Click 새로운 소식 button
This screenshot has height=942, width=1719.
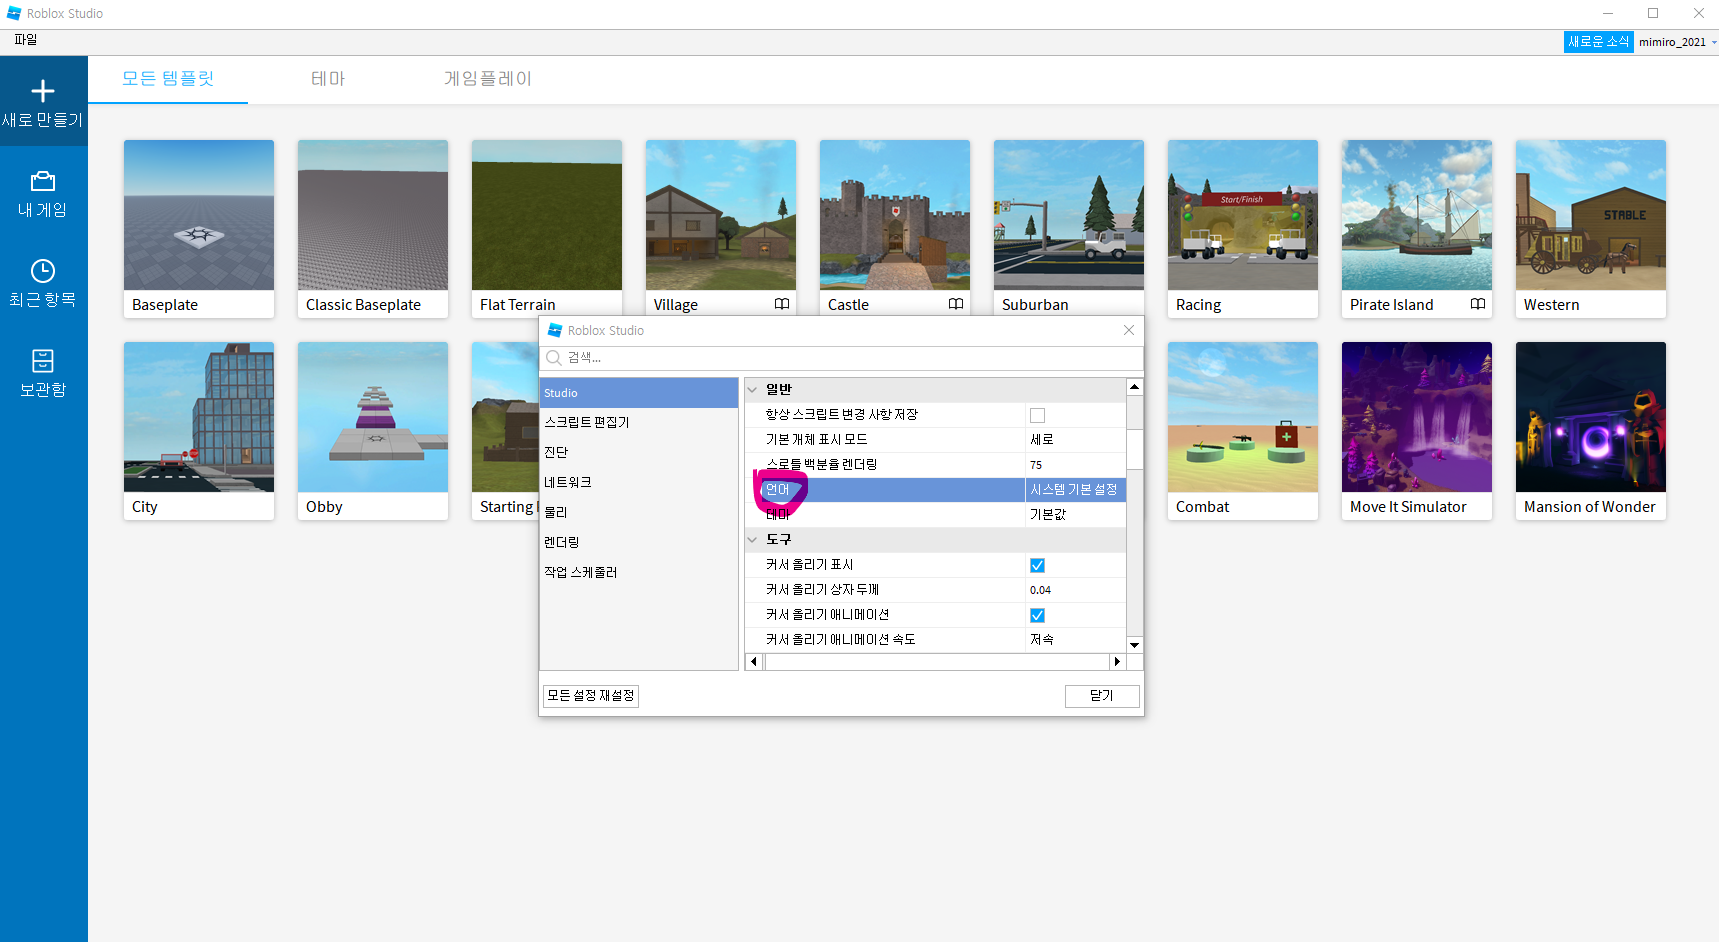tap(1598, 42)
